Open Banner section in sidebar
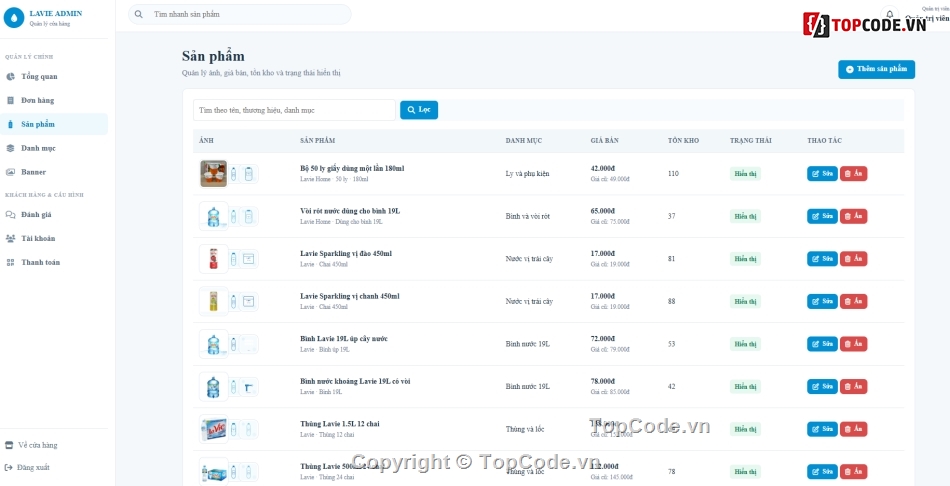Screen dimensions: 950x486 click(54, 171)
